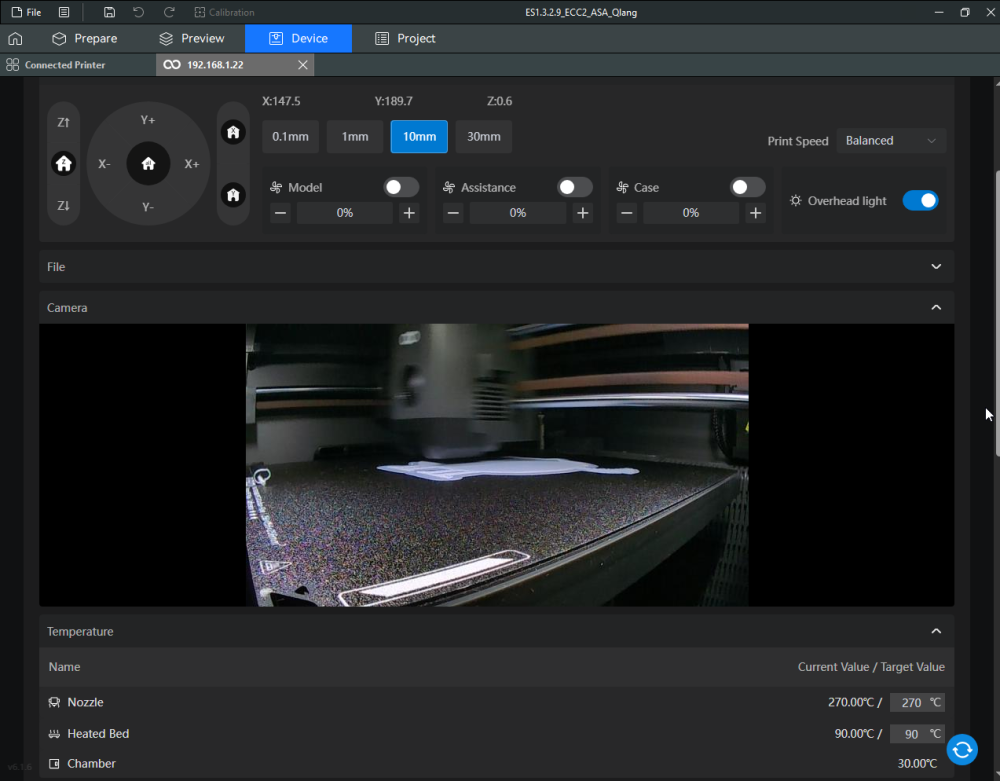Home the Z axis

point(64,164)
